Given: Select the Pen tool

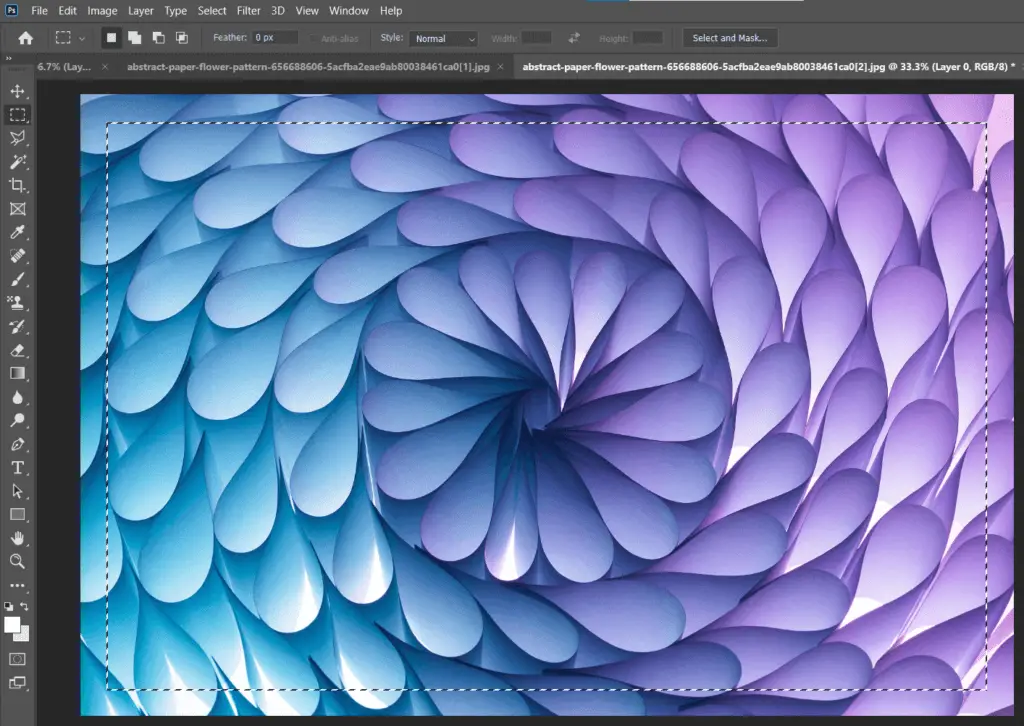Looking at the screenshot, I should click(x=18, y=445).
